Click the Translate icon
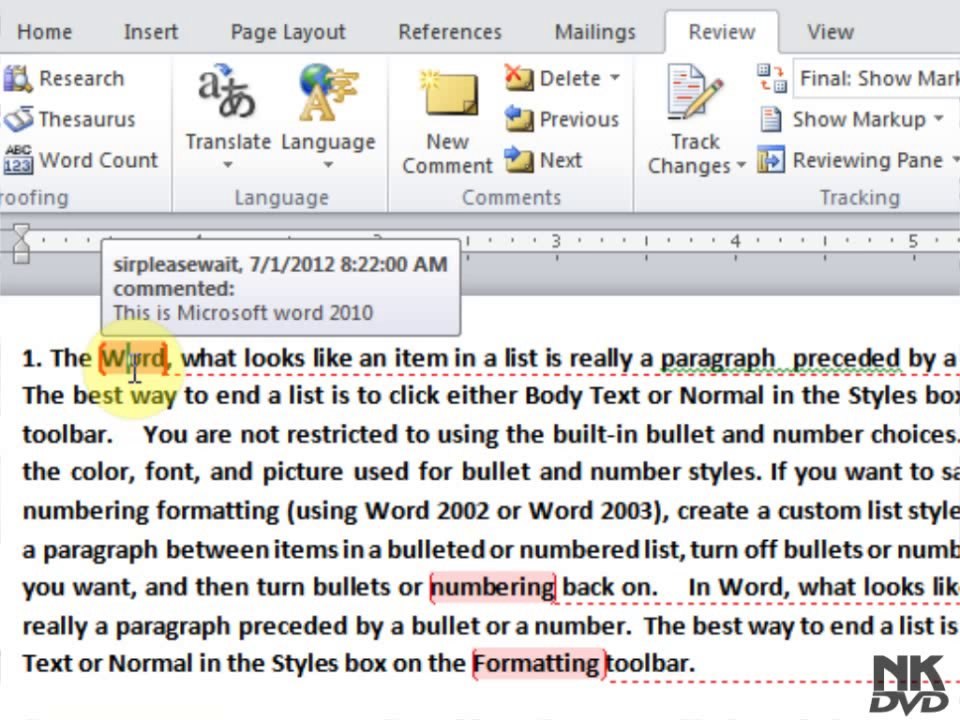The height and width of the screenshot is (720, 960). (x=226, y=91)
